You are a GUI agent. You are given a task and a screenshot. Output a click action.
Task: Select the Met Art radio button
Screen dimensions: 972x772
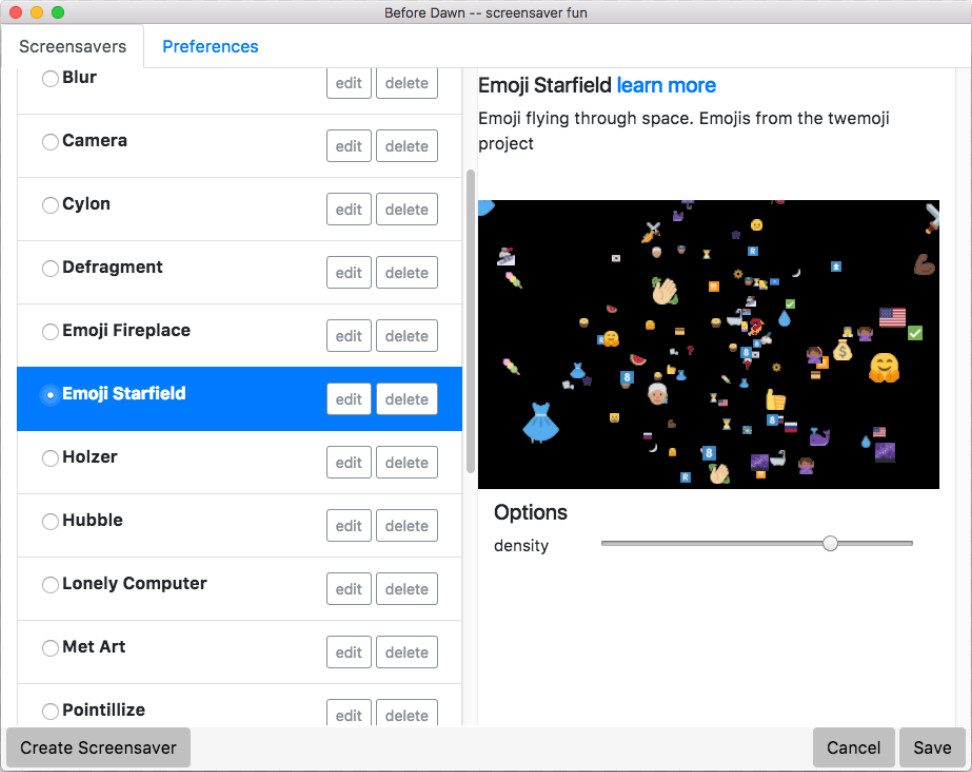point(50,648)
